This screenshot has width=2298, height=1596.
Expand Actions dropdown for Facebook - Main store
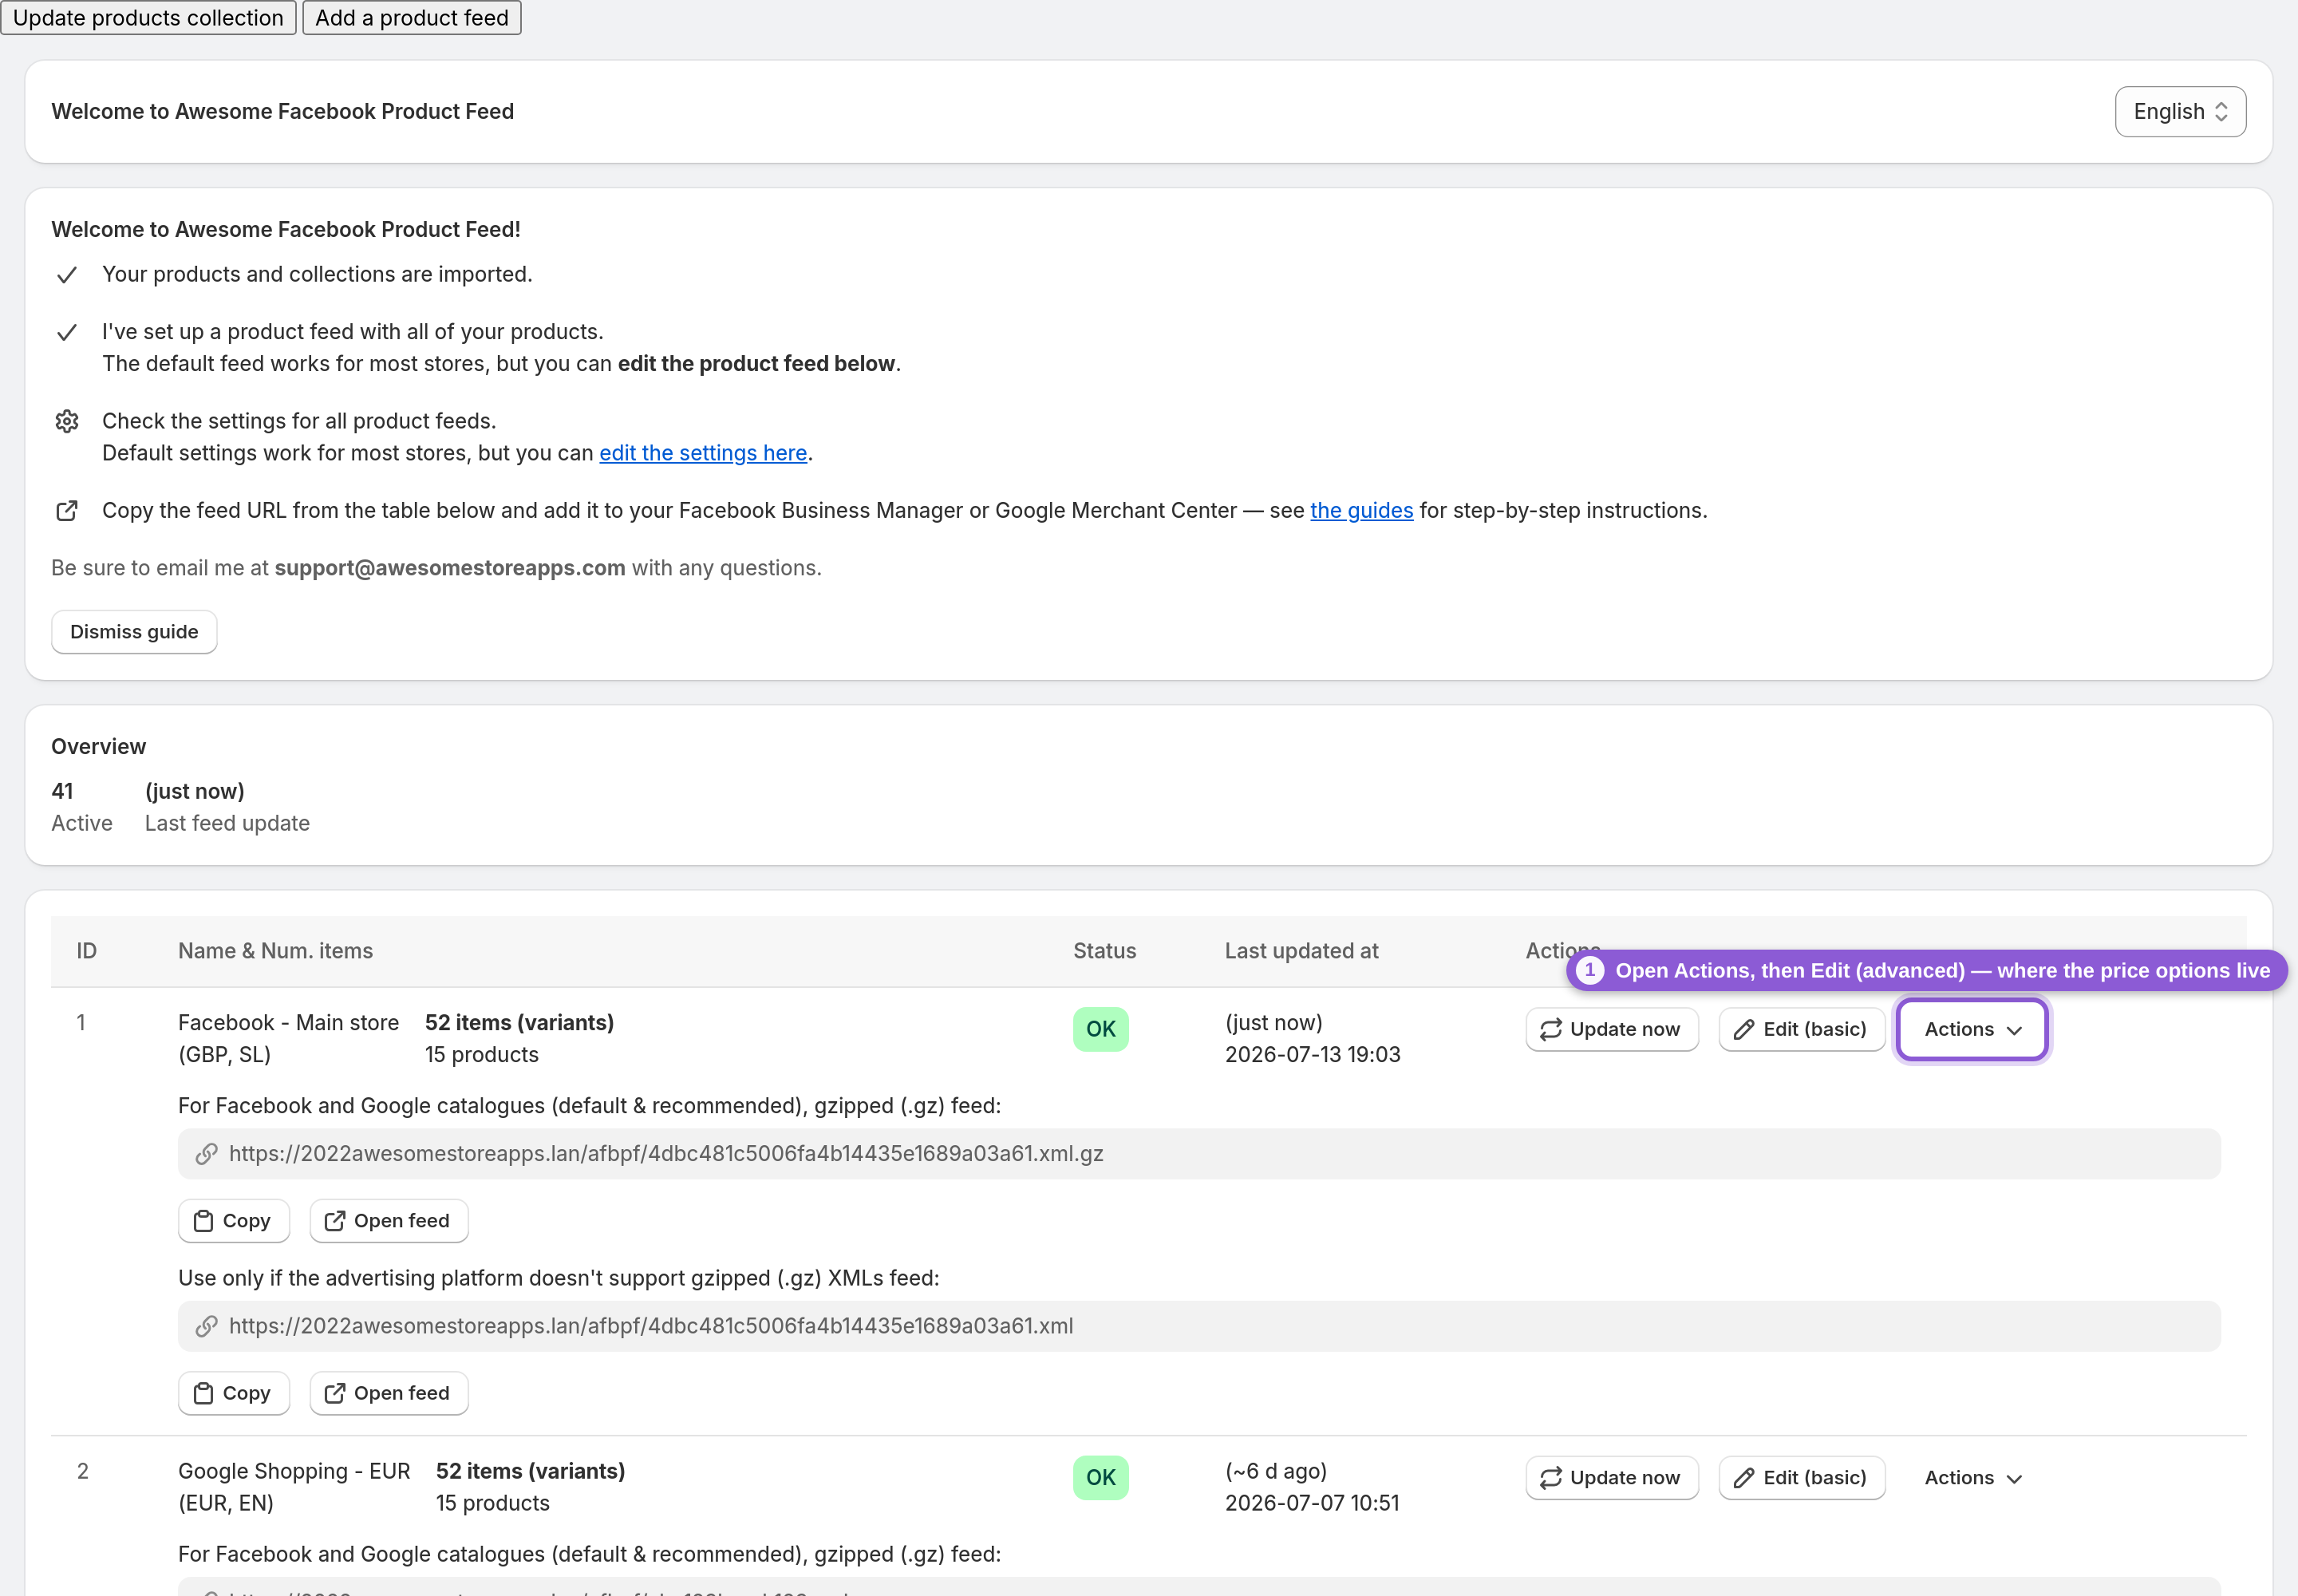[x=1972, y=1029]
